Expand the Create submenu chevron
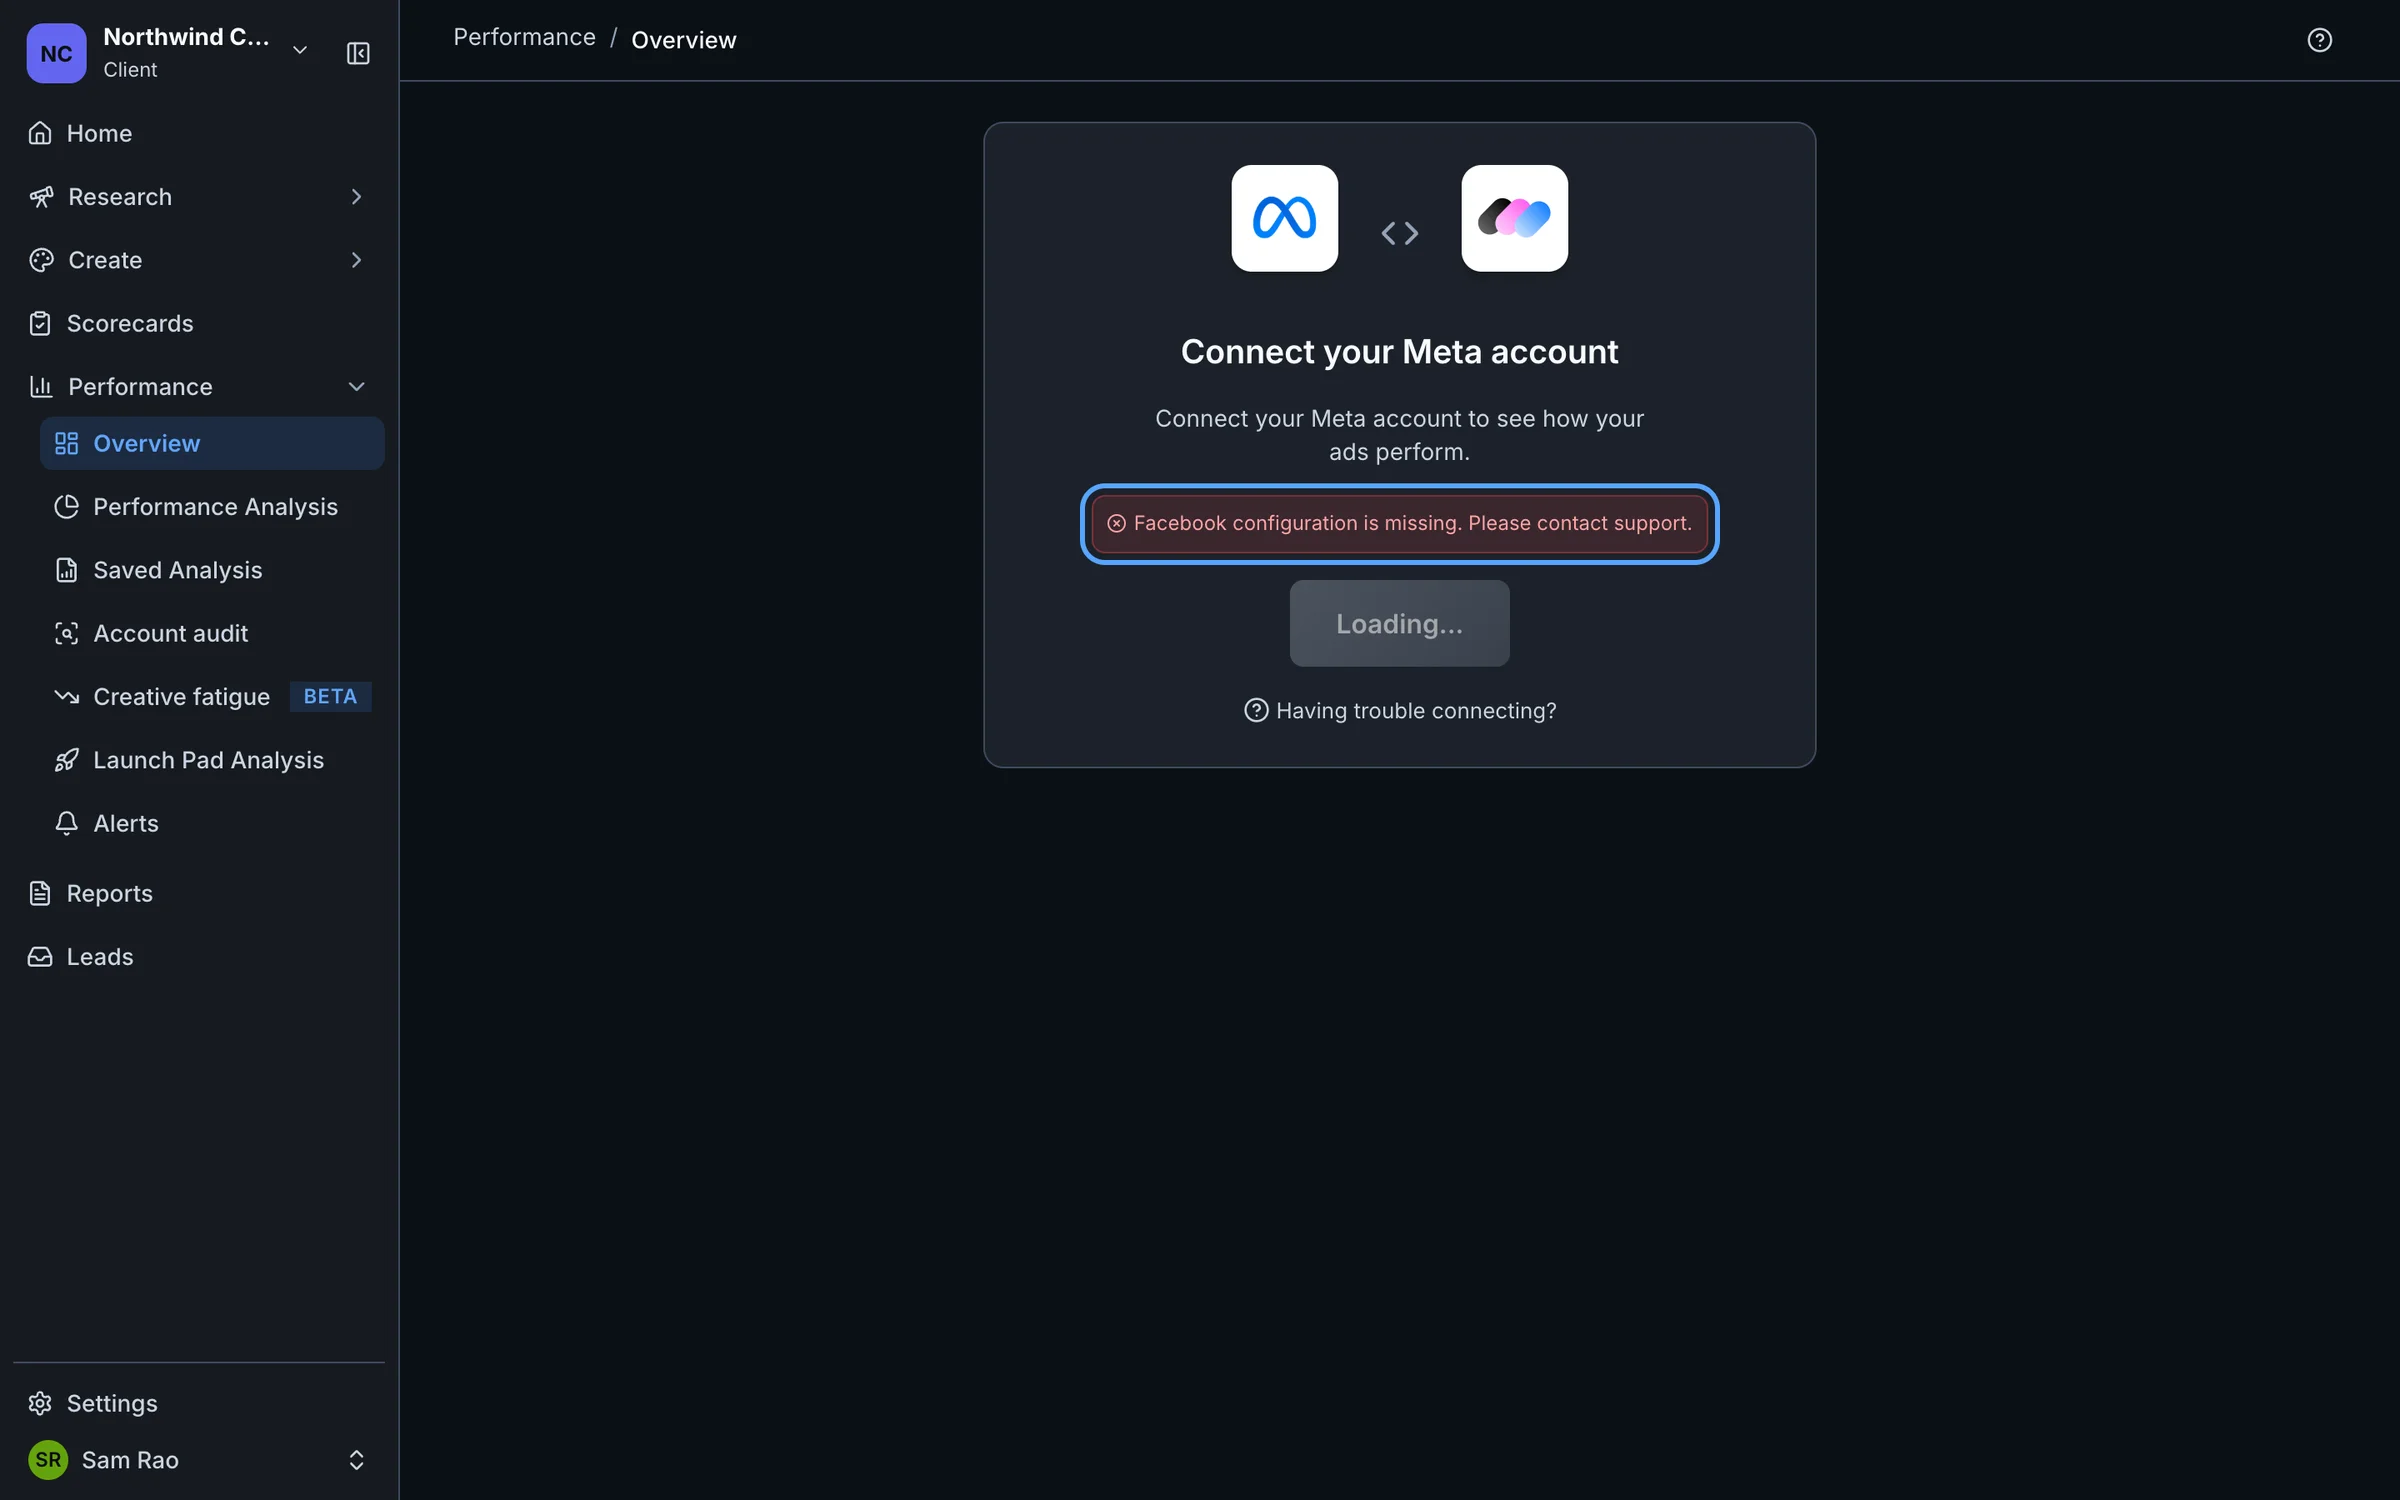 356,260
